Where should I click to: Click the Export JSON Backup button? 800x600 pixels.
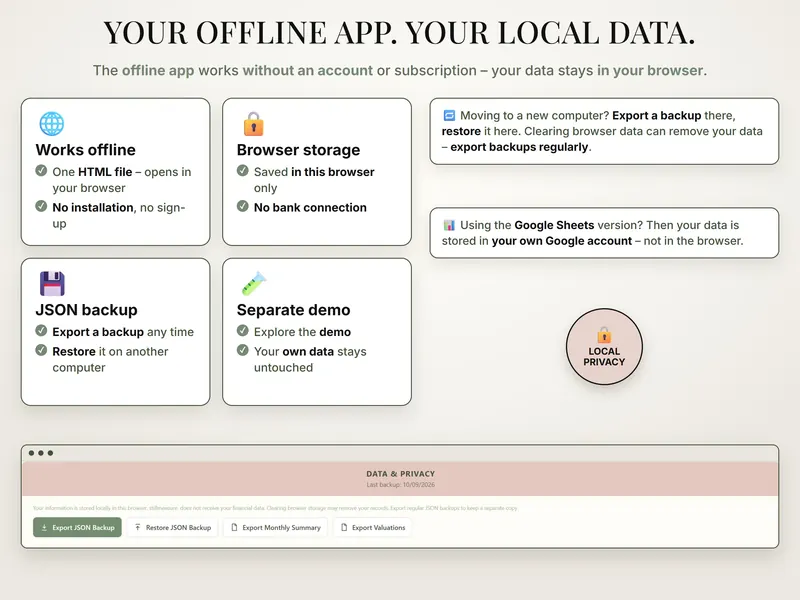pyautogui.click(x=78, y=528)
